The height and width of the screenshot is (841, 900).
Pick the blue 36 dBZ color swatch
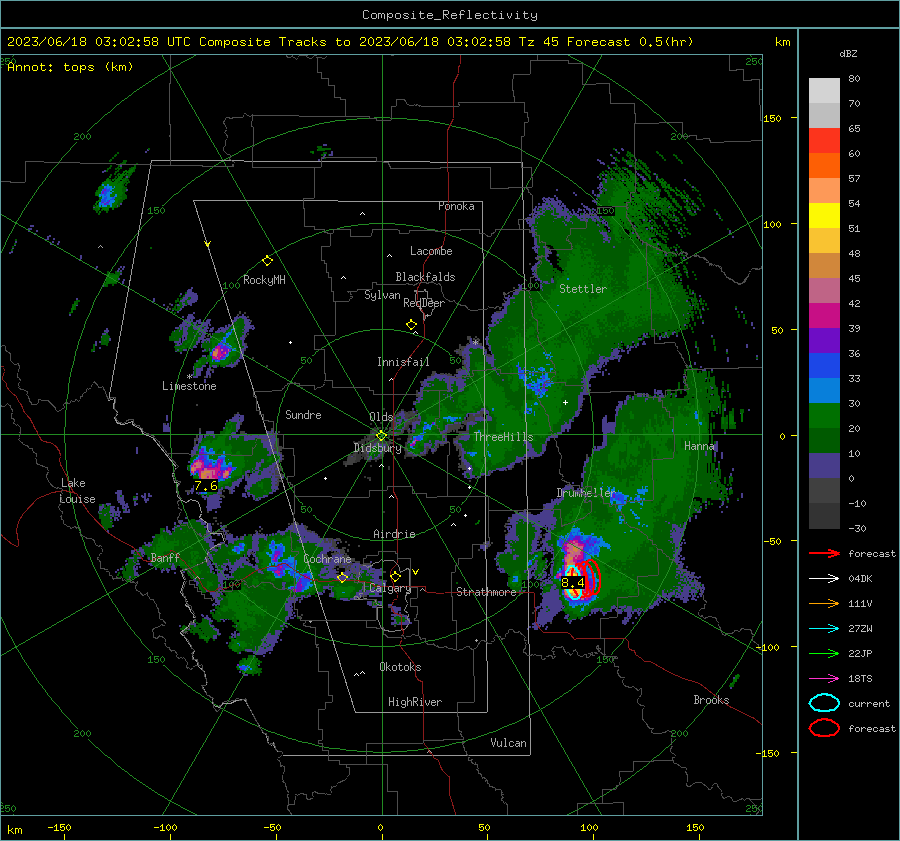pyautogui.click(x=824, y=365)
